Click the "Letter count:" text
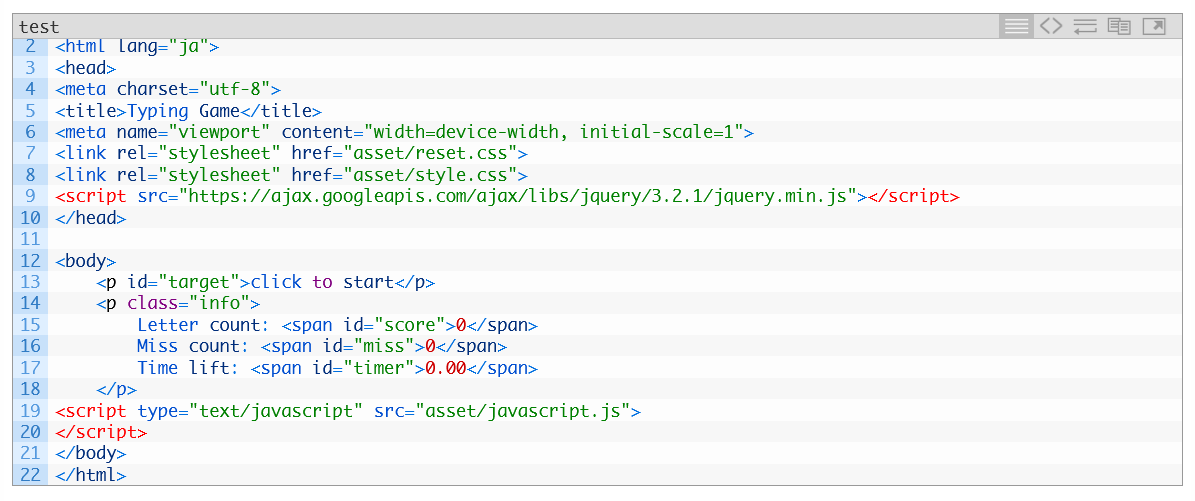1195x501 pixels. pos(204,325)
